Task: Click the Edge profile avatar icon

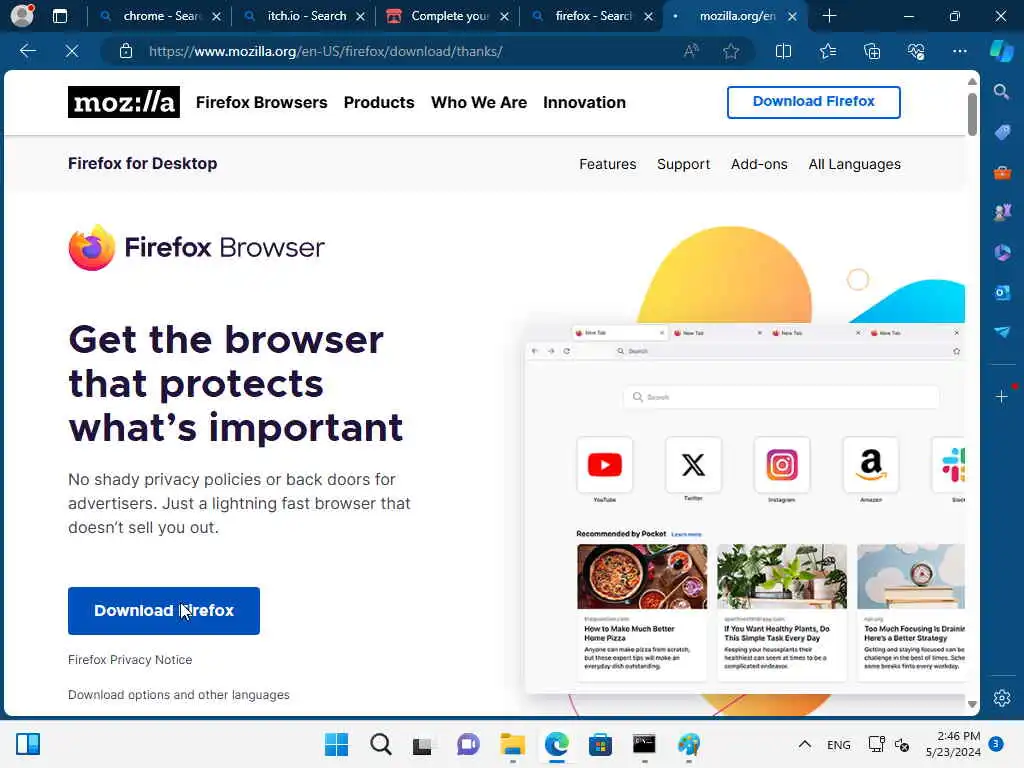Action: click(22, 16)
